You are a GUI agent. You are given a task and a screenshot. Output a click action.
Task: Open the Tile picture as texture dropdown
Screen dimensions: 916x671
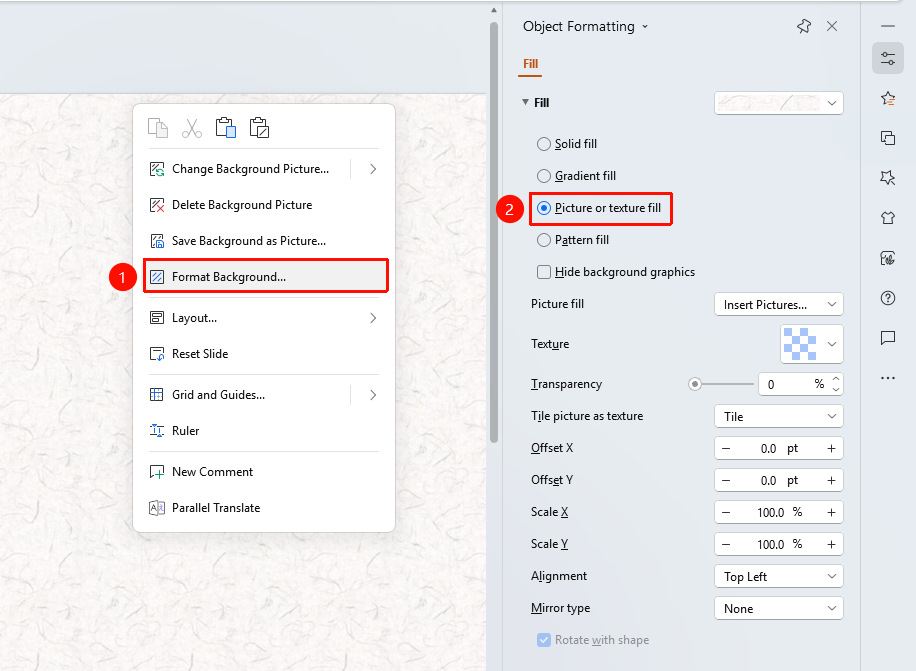(x=779, y=416)
